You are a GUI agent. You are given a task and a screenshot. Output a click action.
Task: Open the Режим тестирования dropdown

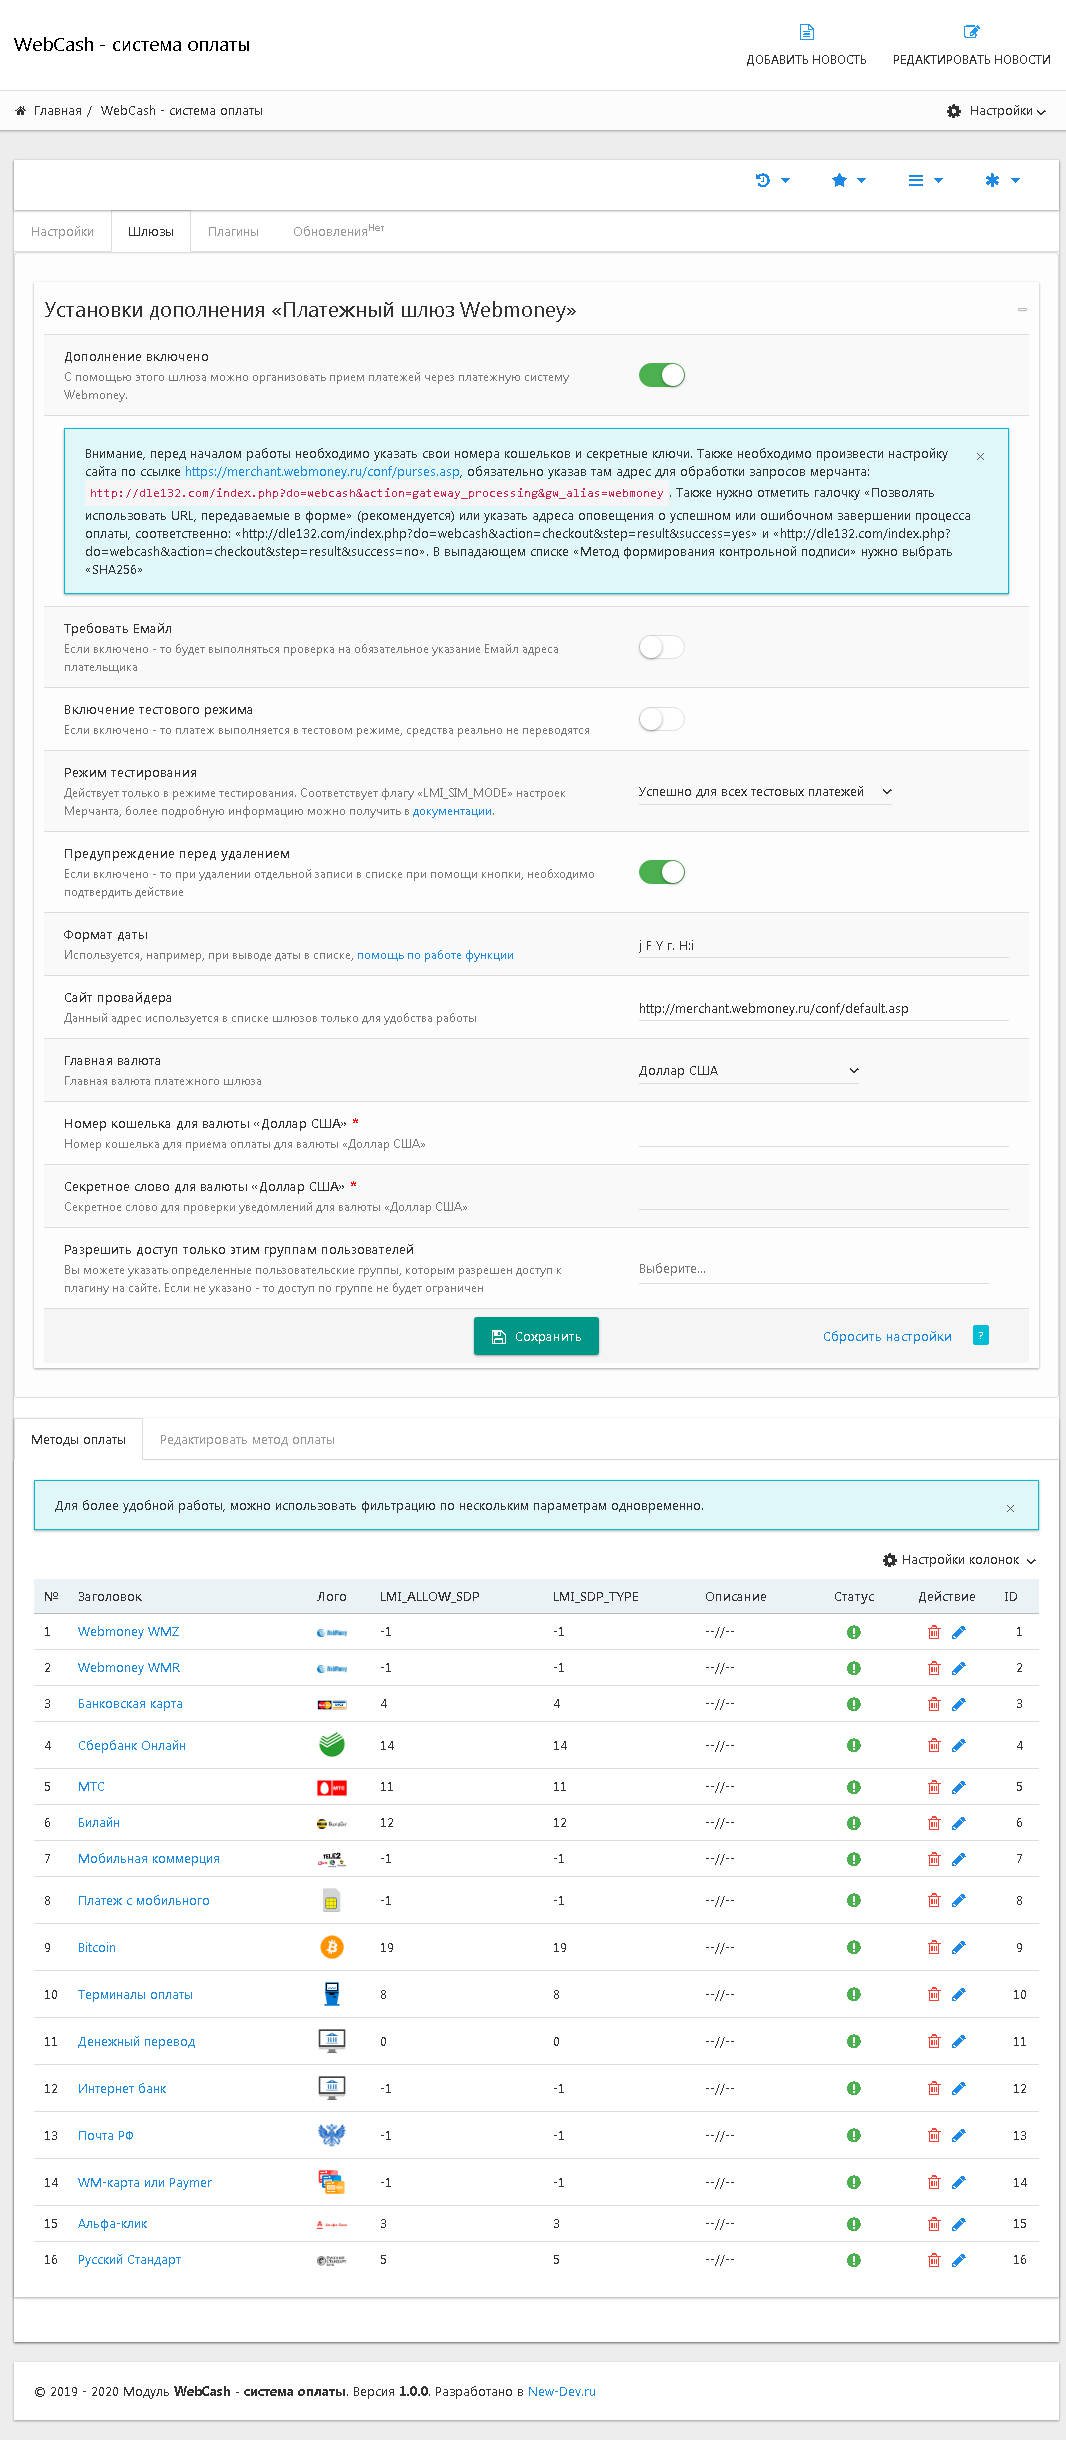765,792
